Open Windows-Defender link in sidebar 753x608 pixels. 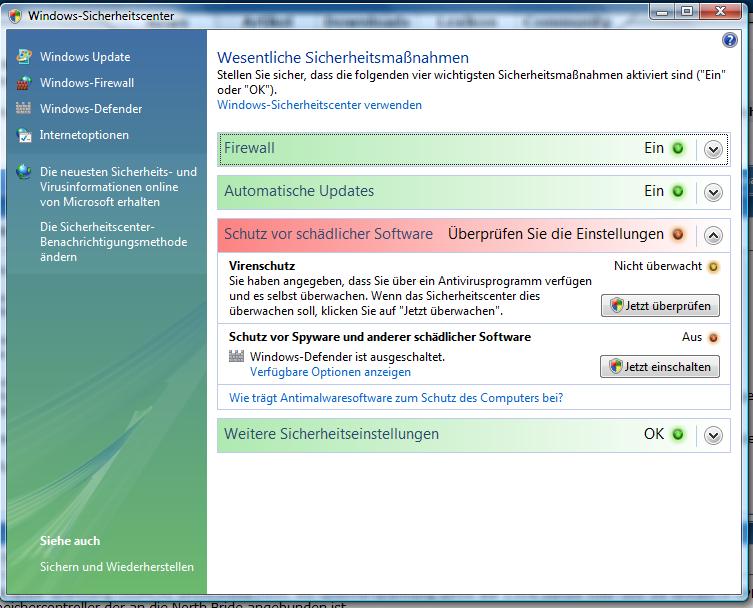tap(91, 109)
